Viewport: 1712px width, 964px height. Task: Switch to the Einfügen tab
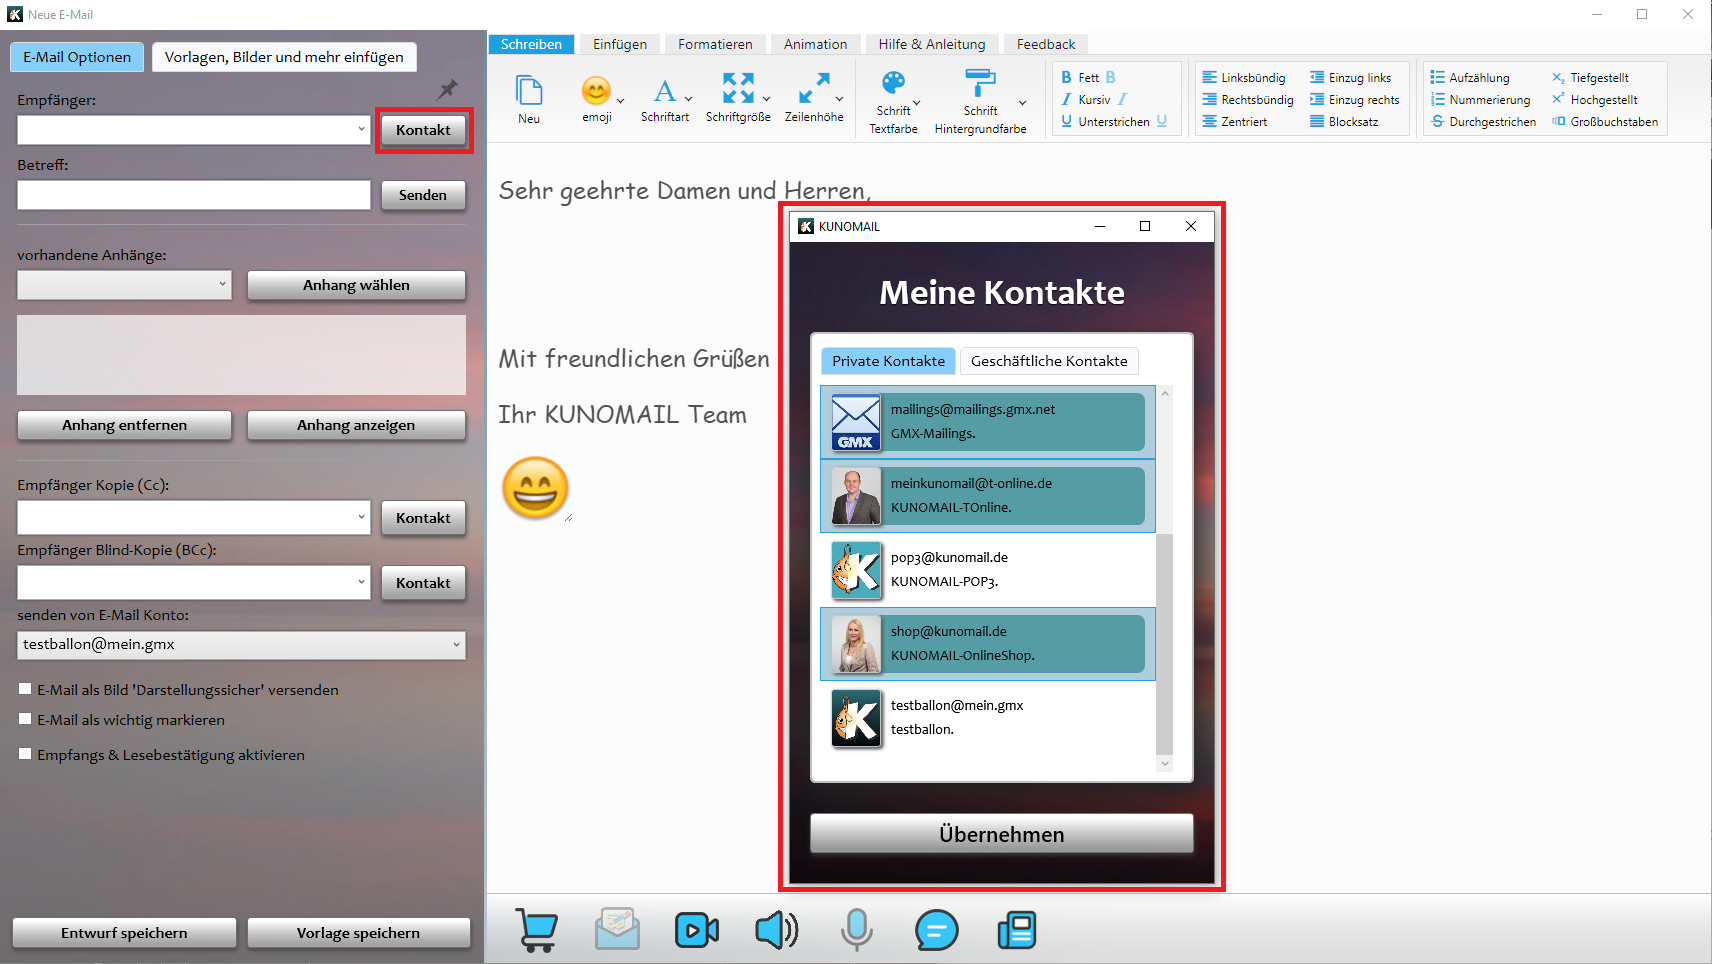click(620, 44)
